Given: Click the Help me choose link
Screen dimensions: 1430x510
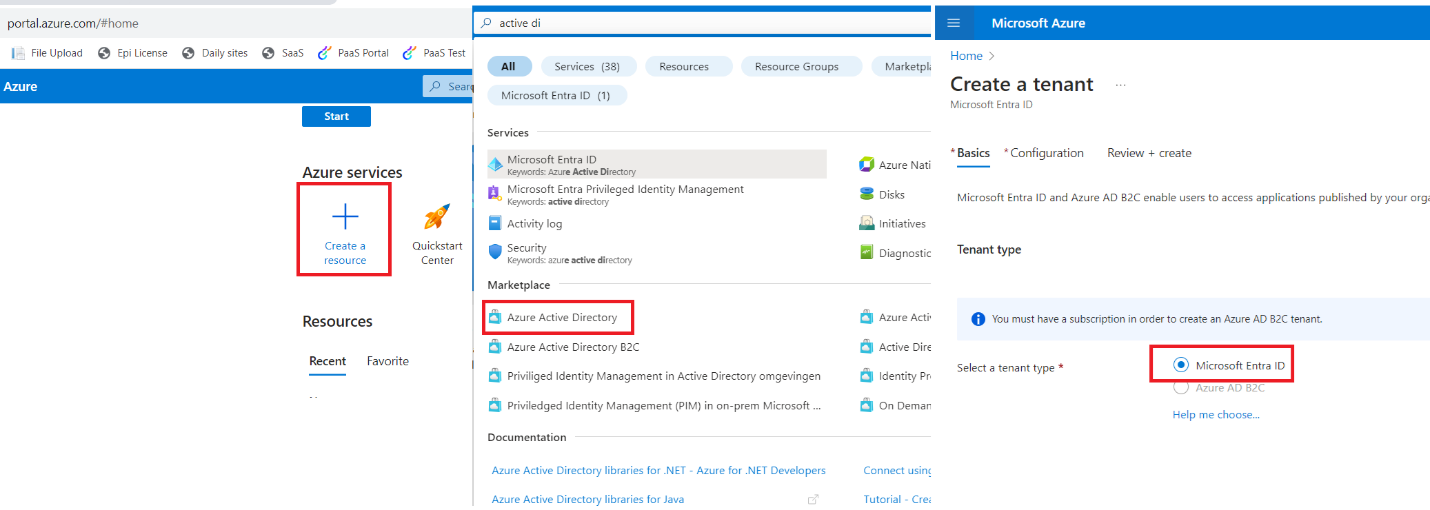Looking at the screenshot, I should 1216,414.
